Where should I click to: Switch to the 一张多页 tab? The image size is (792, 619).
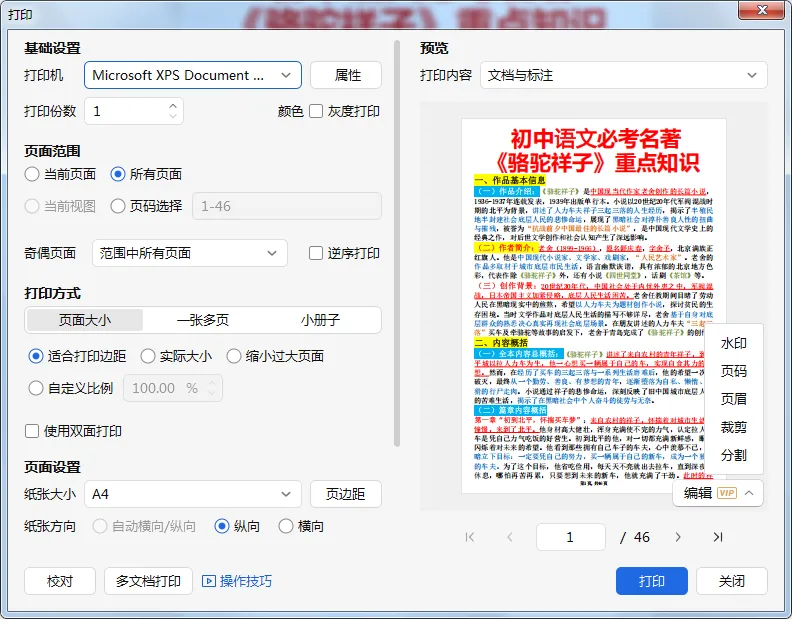(203, 320)
